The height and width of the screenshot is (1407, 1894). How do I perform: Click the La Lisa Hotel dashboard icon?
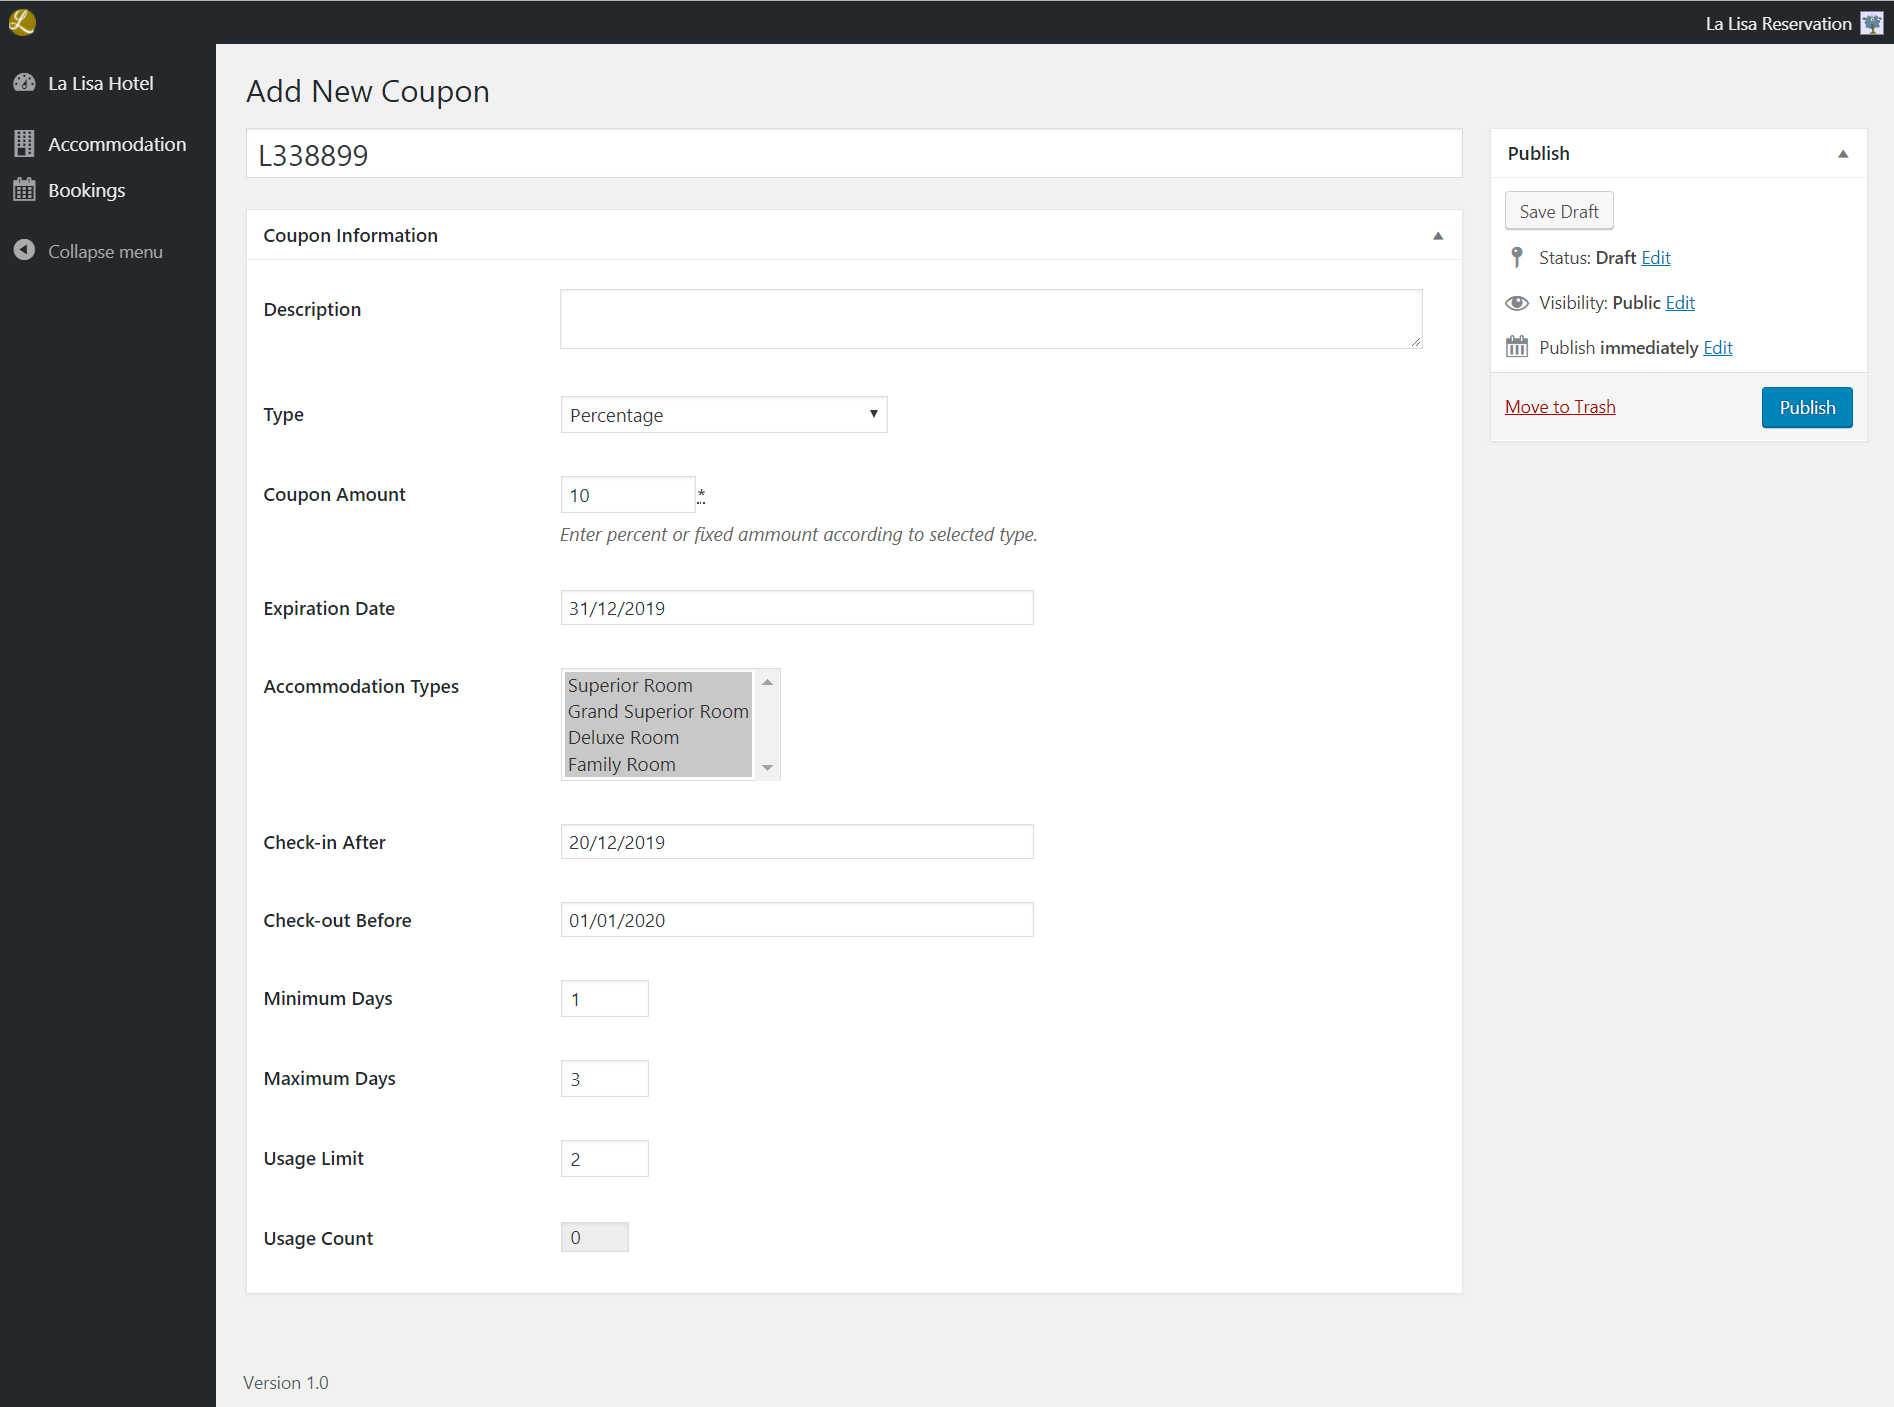(25, 83)
